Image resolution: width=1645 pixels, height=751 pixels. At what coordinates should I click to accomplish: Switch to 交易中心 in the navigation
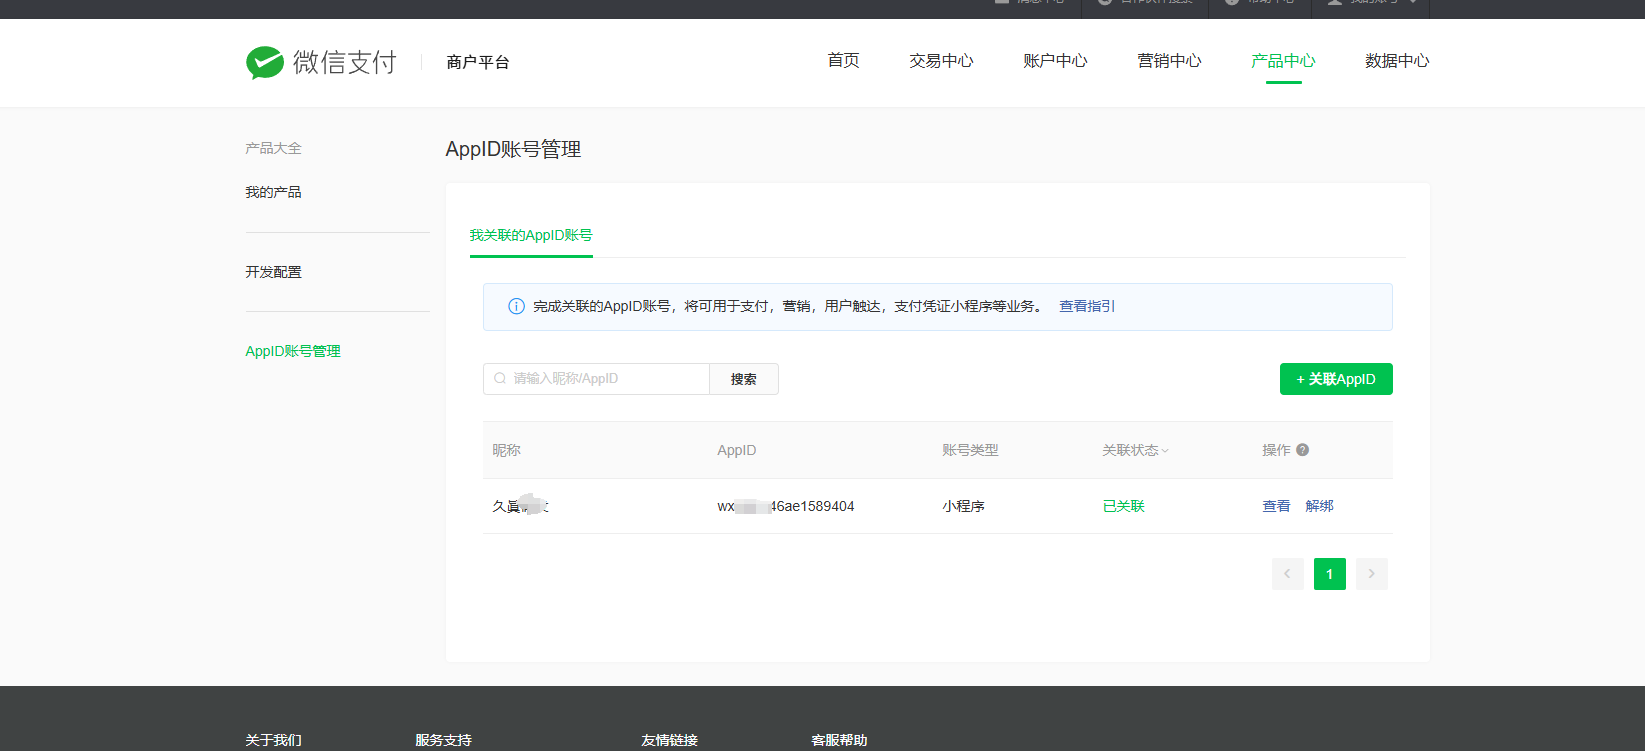(x=941, y=61)
